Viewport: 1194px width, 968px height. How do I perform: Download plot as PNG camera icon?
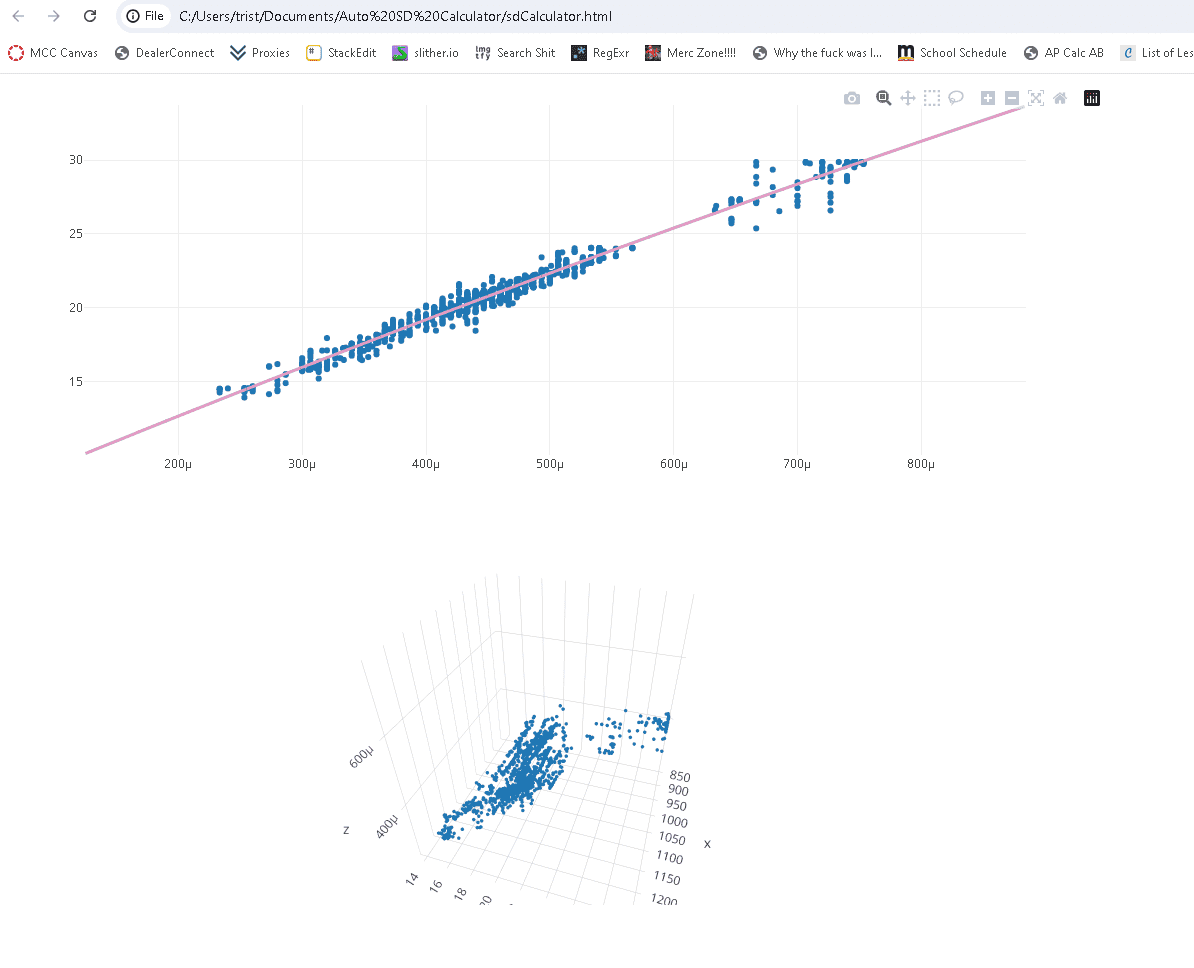tap(852, 98)
